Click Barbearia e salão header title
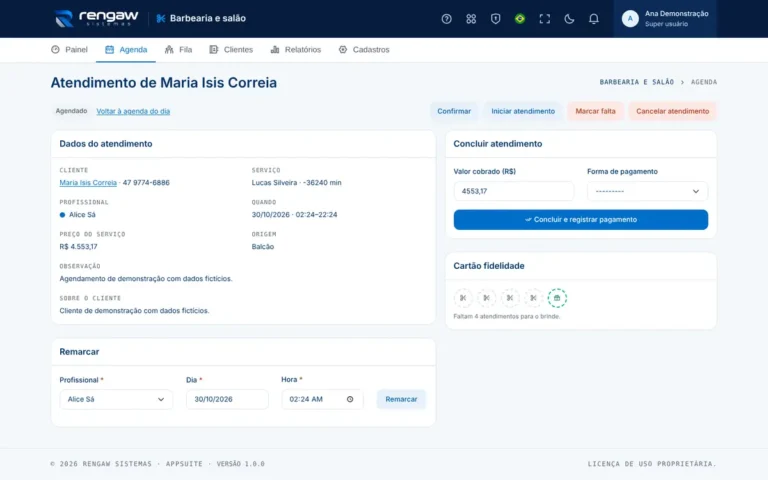 tap(208, 19)
